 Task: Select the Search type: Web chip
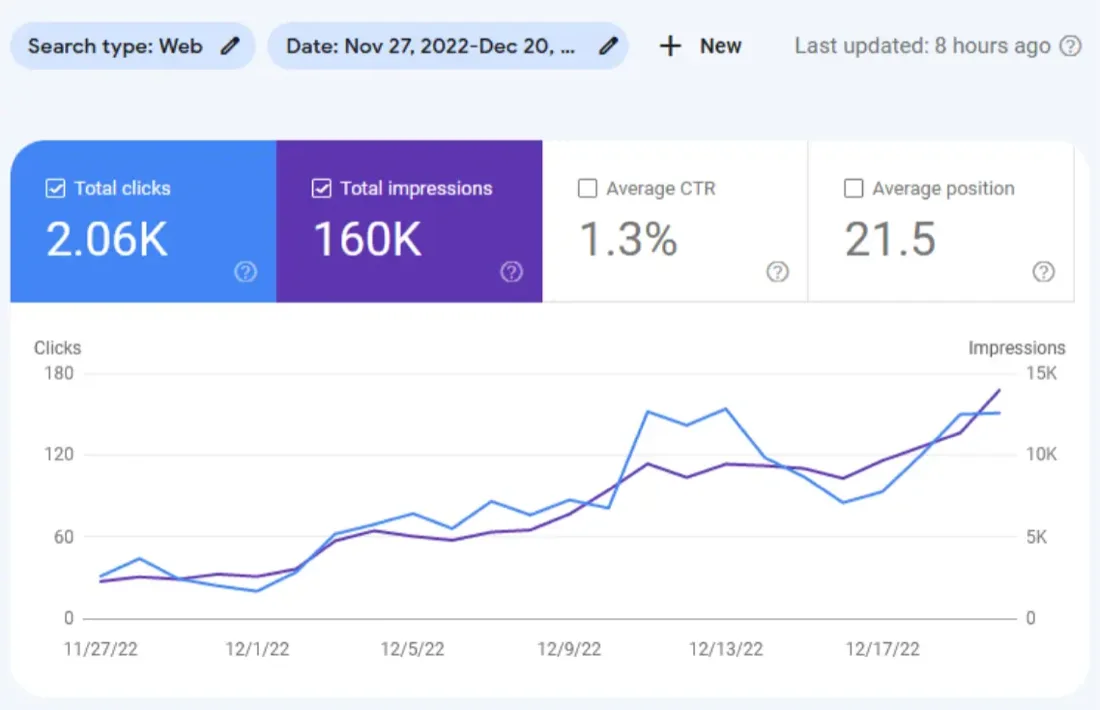[133, 46]
